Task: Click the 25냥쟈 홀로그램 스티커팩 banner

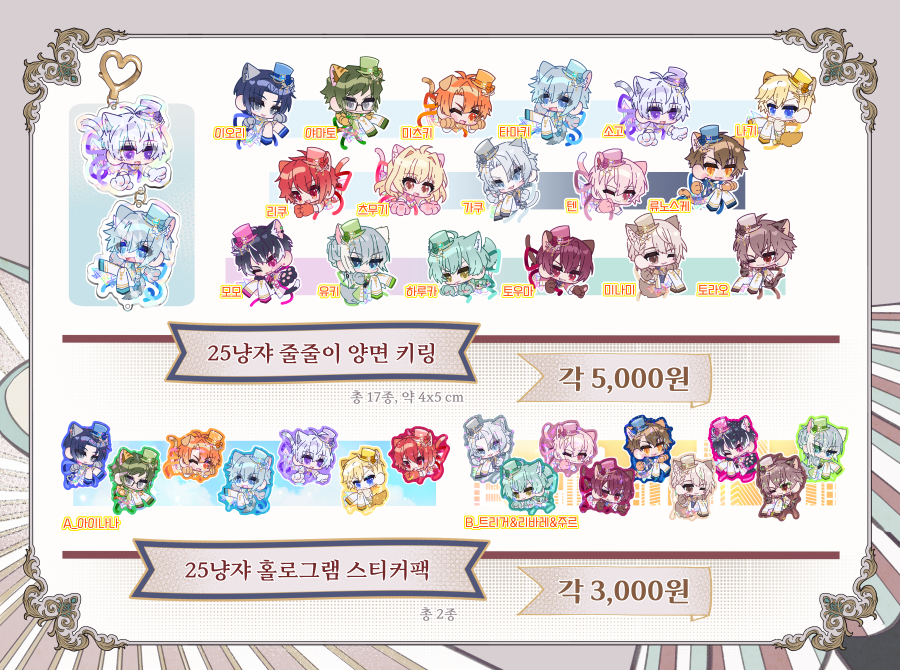Action: click(x=308, y=570)
